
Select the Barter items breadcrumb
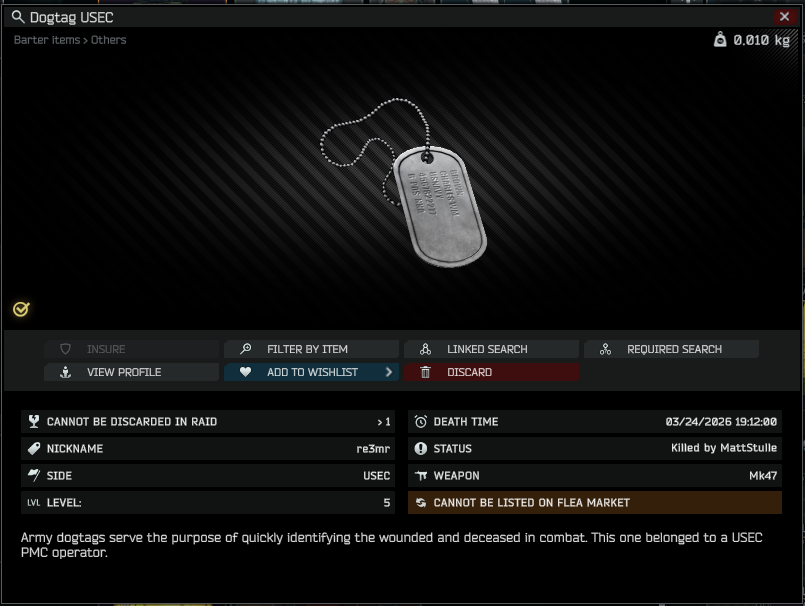coord(47,40)
